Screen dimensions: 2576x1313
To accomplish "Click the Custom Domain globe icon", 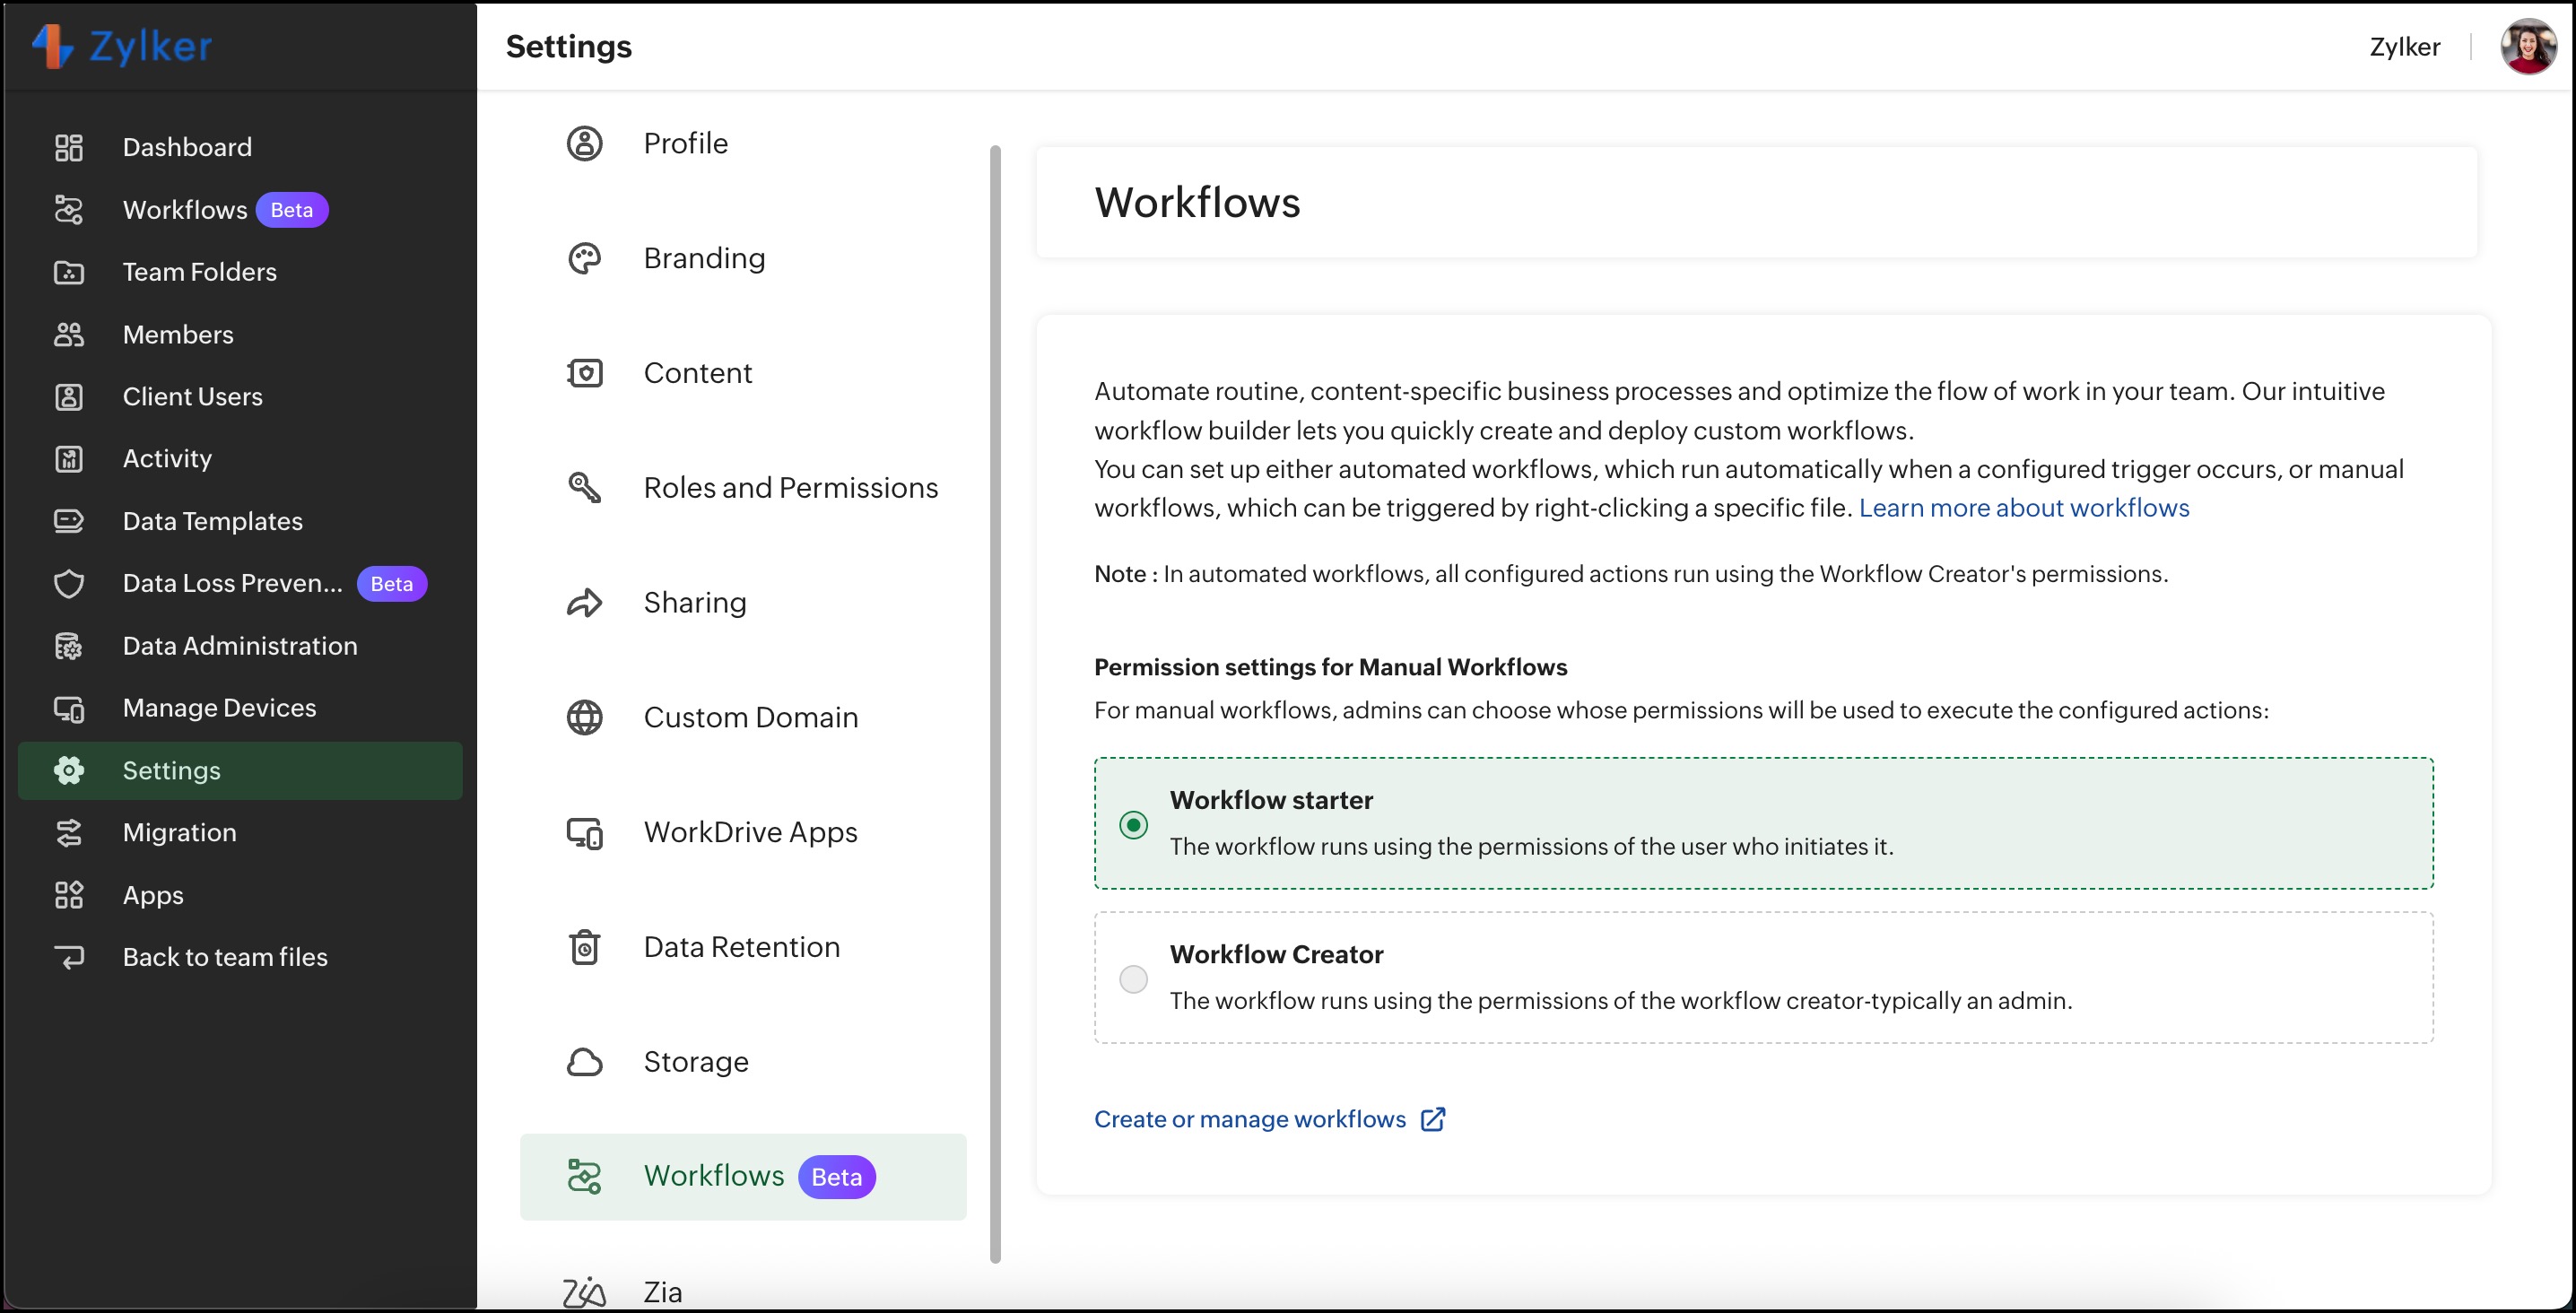I will (x=584, y=718).
